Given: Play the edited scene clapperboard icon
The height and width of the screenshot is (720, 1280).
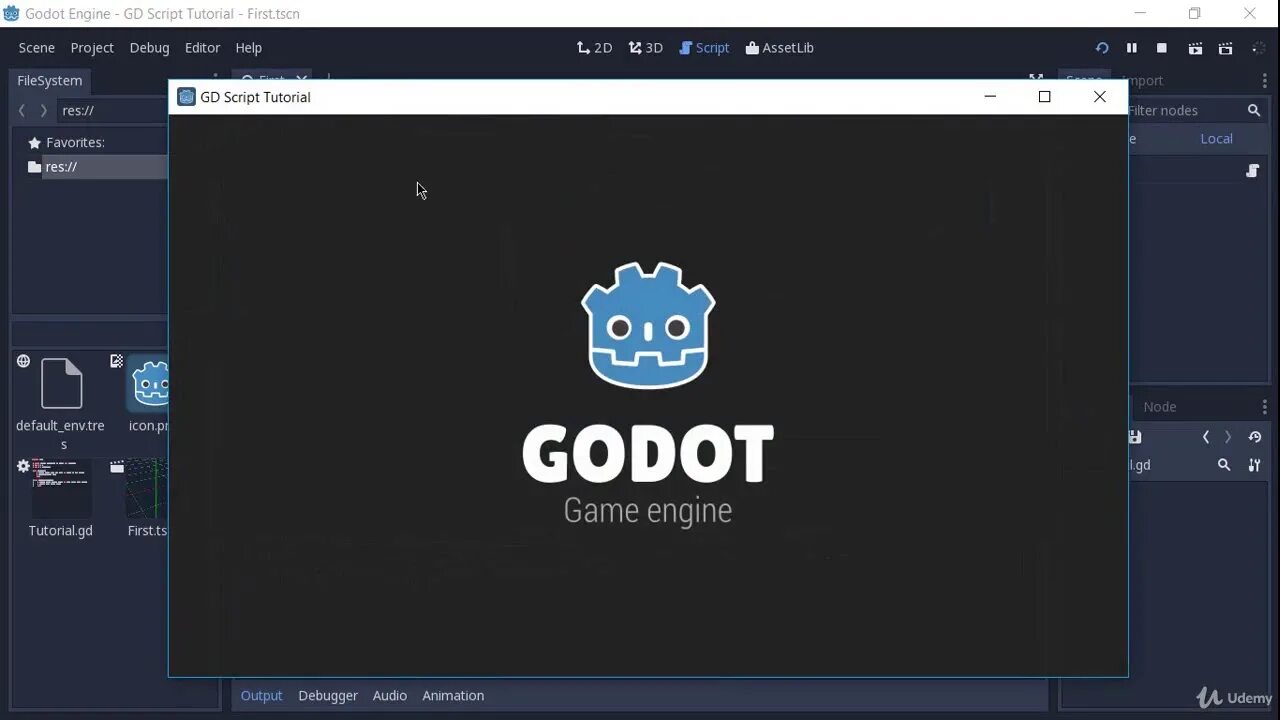Looking at the screenshot, I should pyautogui.click(x=1195, y=48).
